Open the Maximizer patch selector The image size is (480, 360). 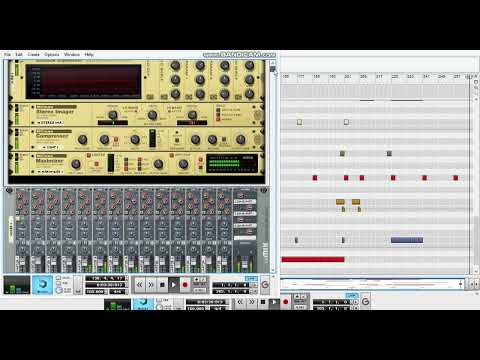coord(49,171)
